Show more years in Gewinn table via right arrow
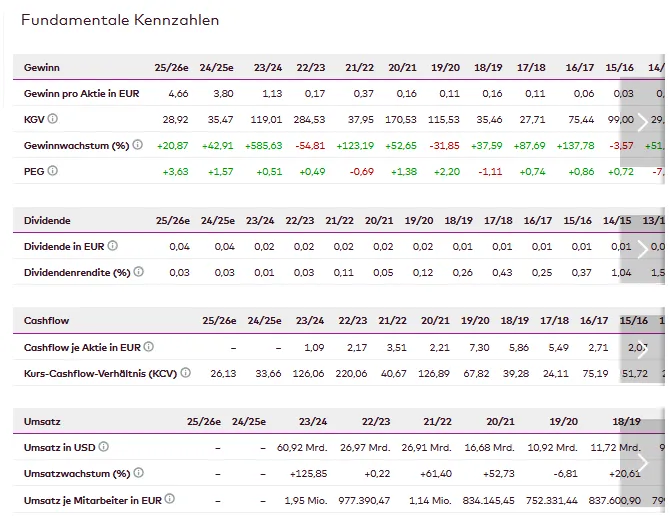Viewport: 670px width, 516px height. pyautogui.click(x=642, y=122)
